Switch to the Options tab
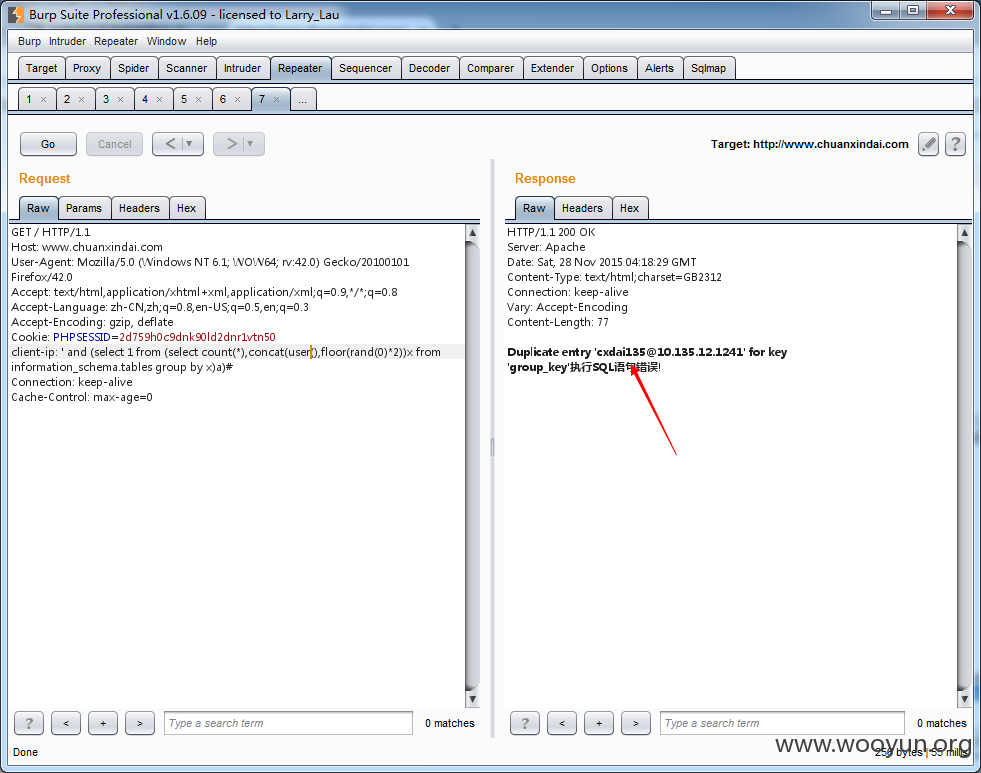The width and height of the screenshot is (981, 773). pyautogui.click(x=609, y=68)
